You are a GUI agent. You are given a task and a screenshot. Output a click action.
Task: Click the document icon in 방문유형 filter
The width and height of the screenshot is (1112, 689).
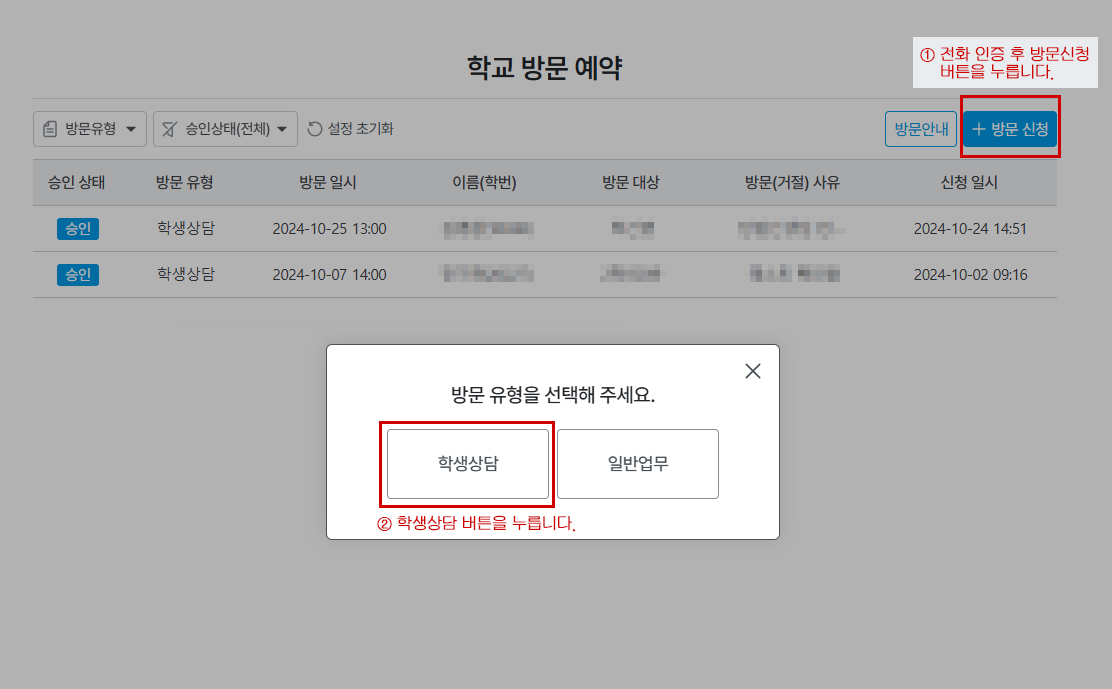click(50, 129)
